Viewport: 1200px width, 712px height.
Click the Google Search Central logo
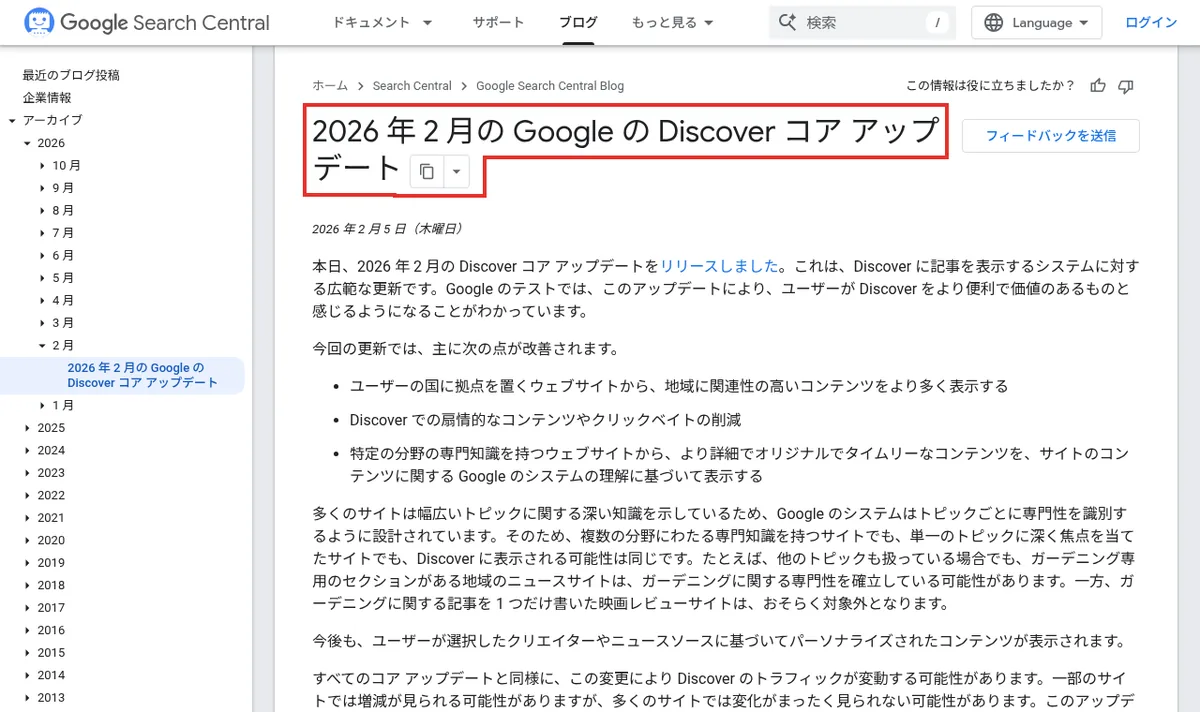pos(147,22)
